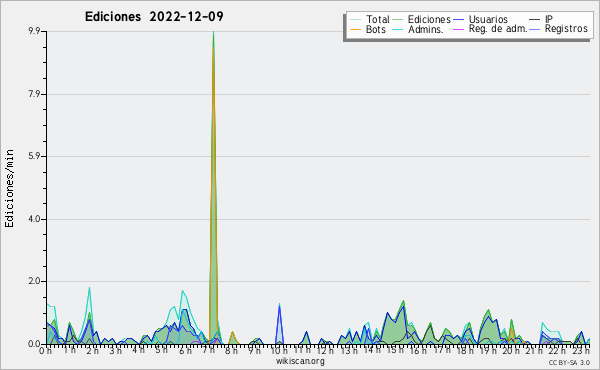Click the '19 h' x-axis label
The width and height of the screenshot is (600, 370).
[487, 351]
